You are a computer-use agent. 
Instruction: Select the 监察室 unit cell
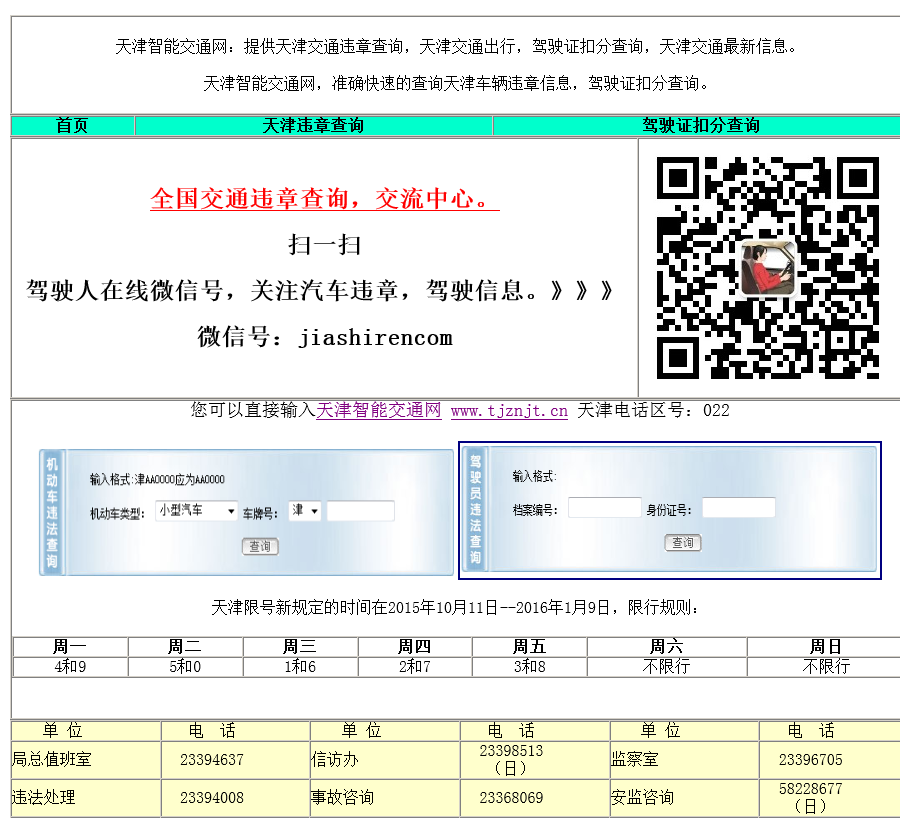(x=684, y=759)
